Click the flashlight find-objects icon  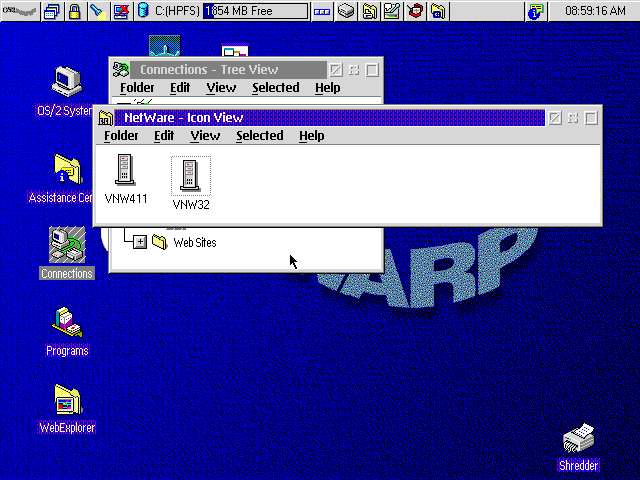(98, 11)
